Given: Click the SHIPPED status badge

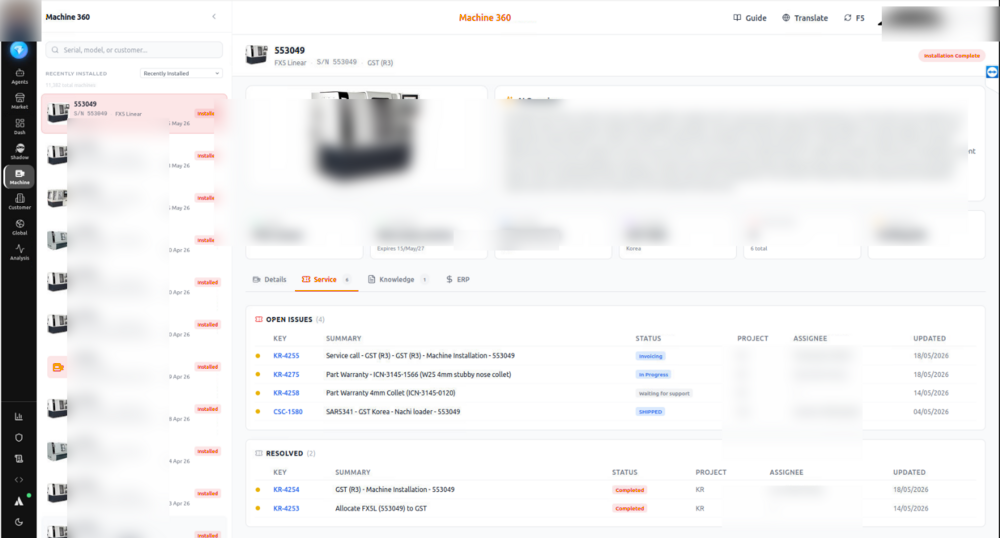Looking at the screenshot, I should coord(650,412).
